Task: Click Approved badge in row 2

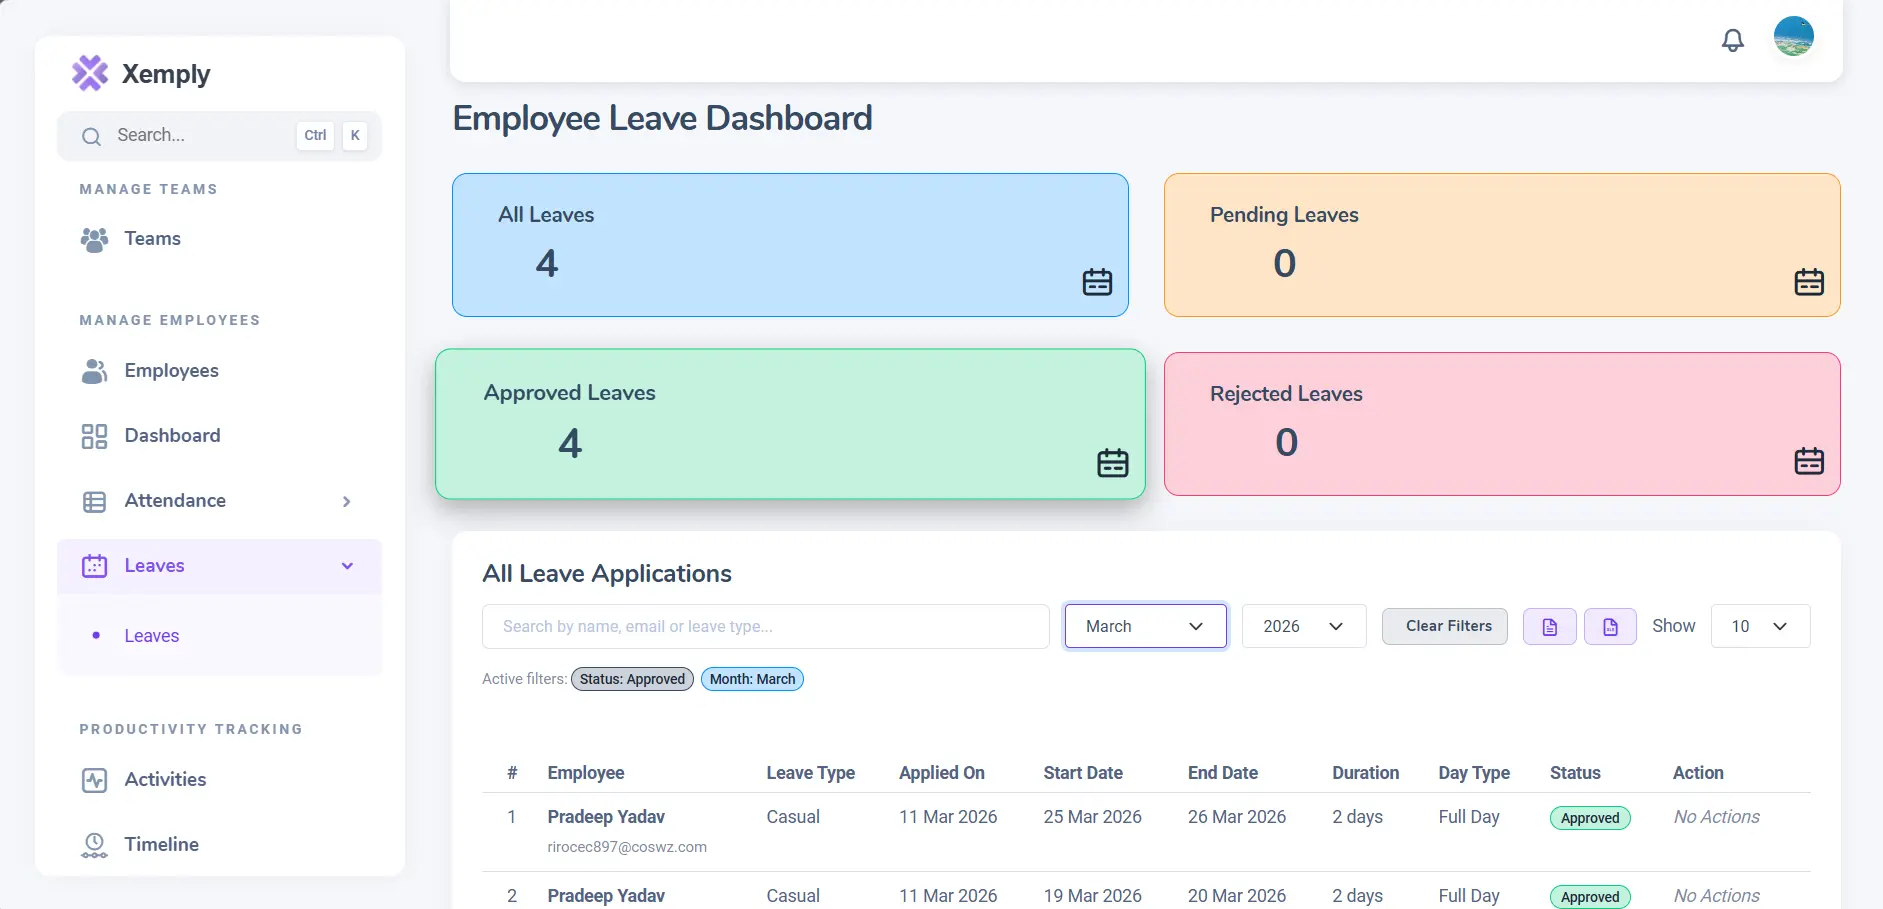Action: click(x=1590, y=897)
